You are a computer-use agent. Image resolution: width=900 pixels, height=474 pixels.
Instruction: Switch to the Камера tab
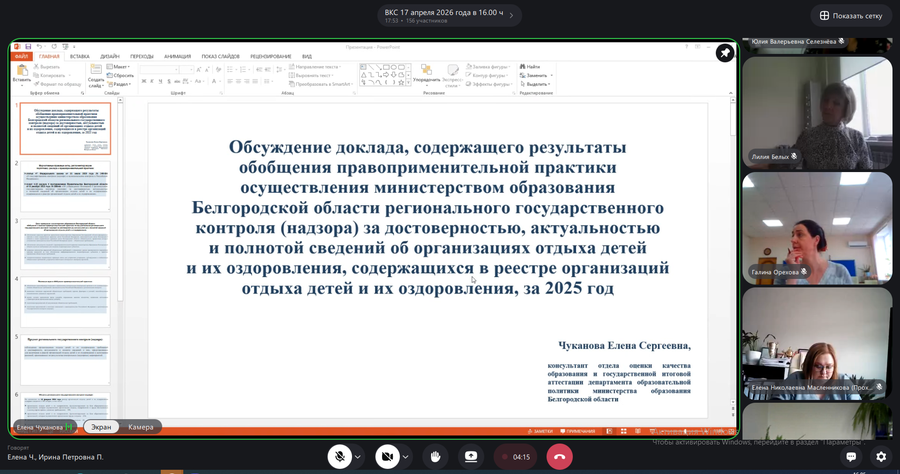pos(141,426)
